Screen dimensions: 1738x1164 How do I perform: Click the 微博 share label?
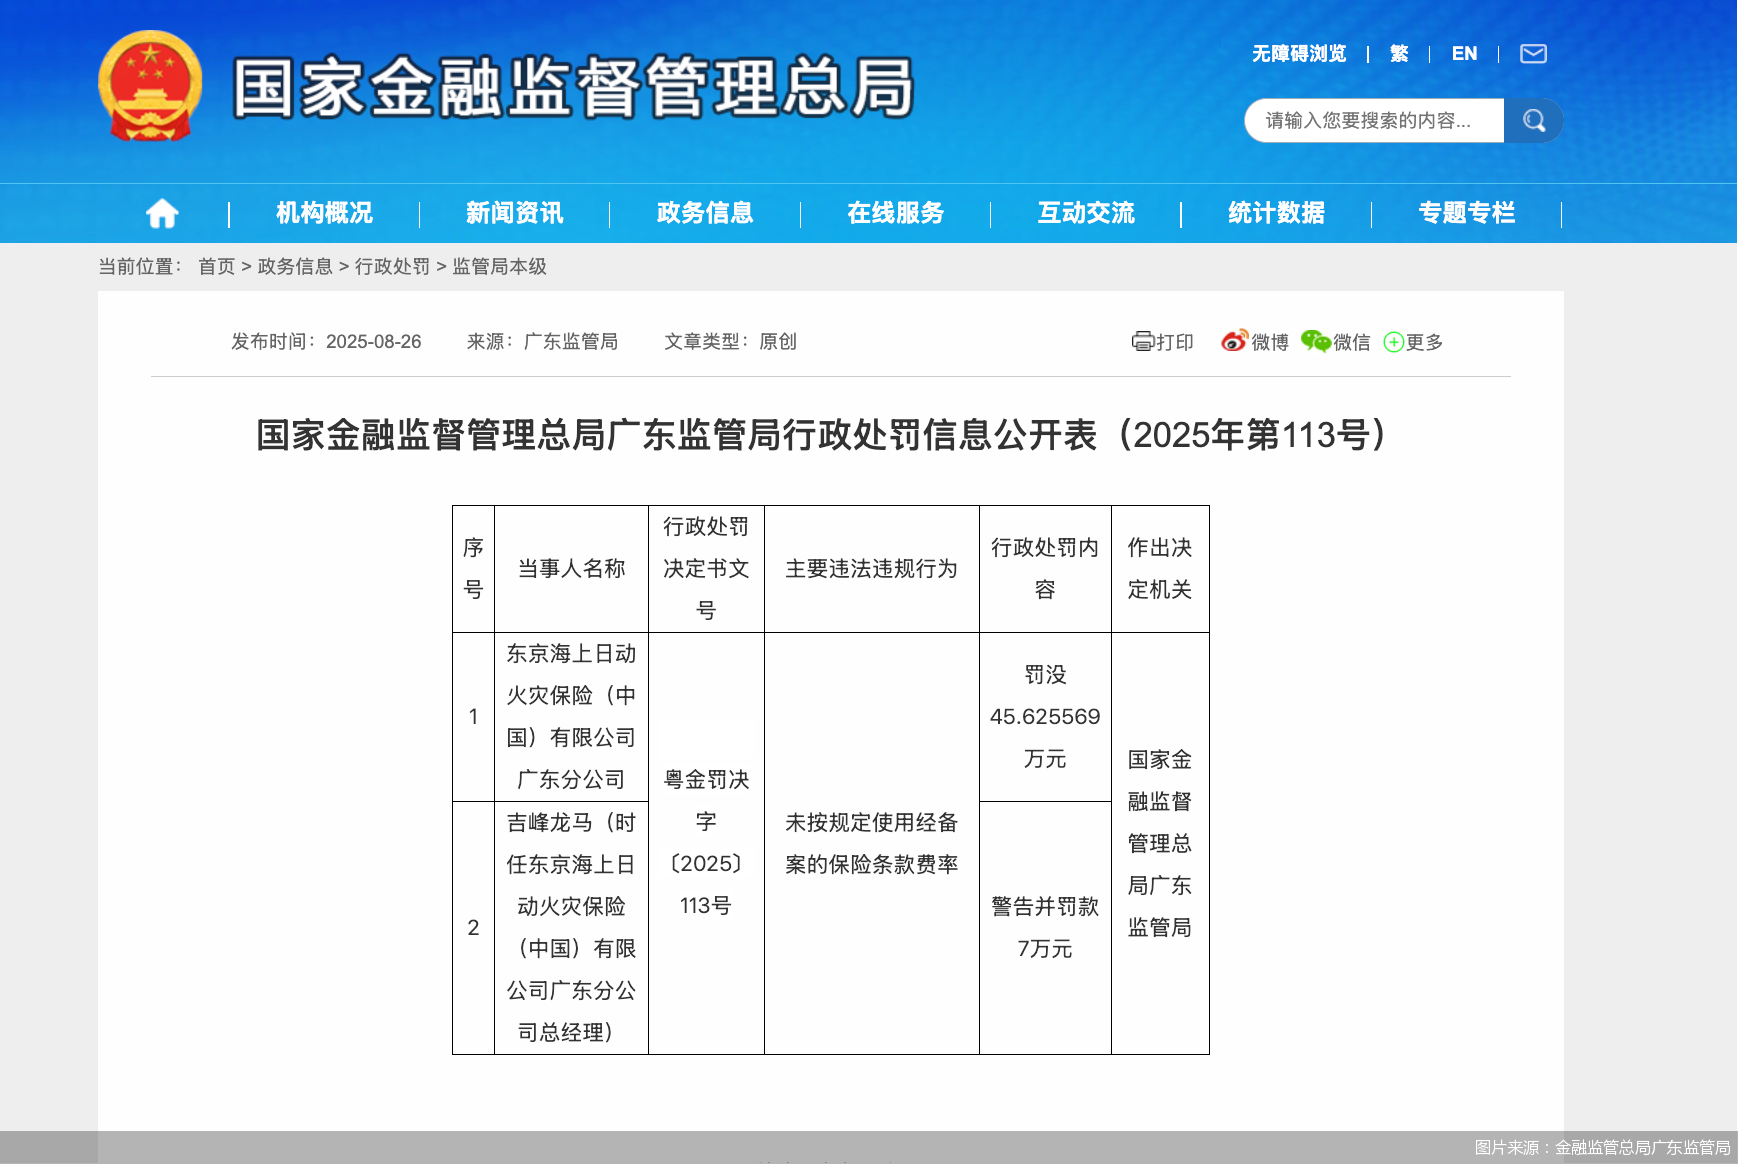point(1270,343)
